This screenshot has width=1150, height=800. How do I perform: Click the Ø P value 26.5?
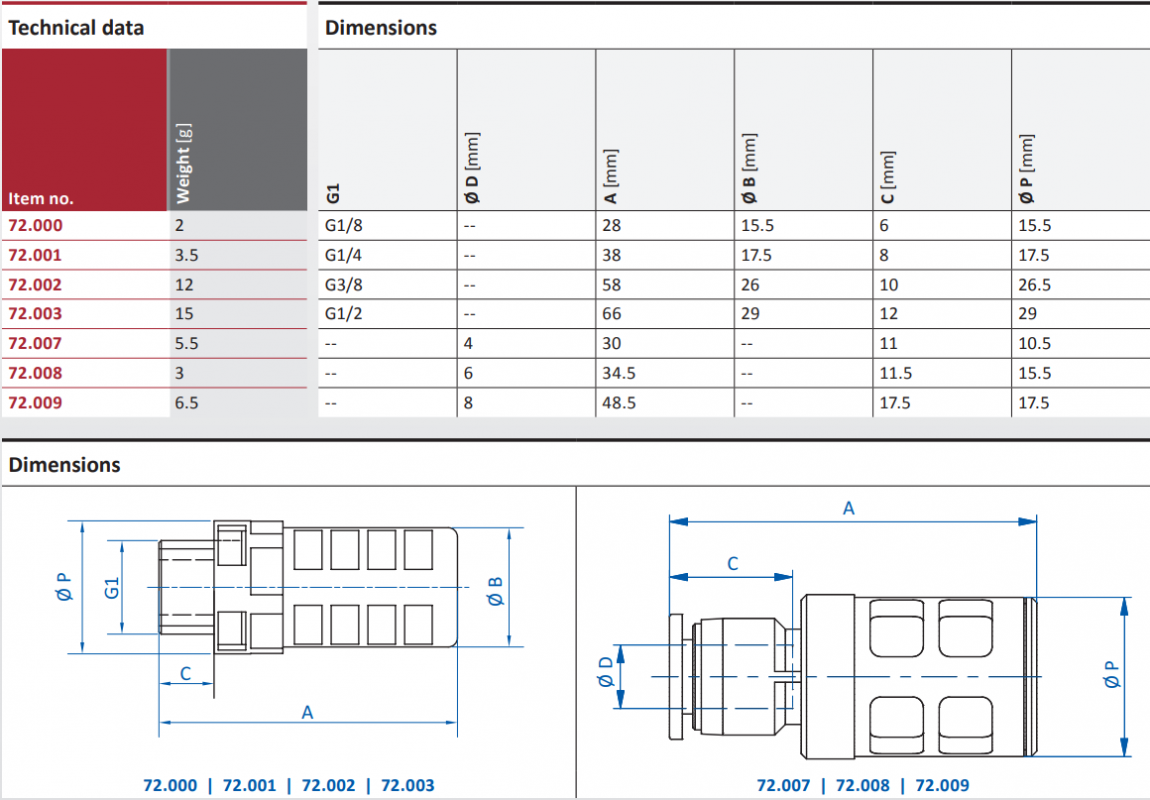pyautogui.click(x=1034, y=285)
